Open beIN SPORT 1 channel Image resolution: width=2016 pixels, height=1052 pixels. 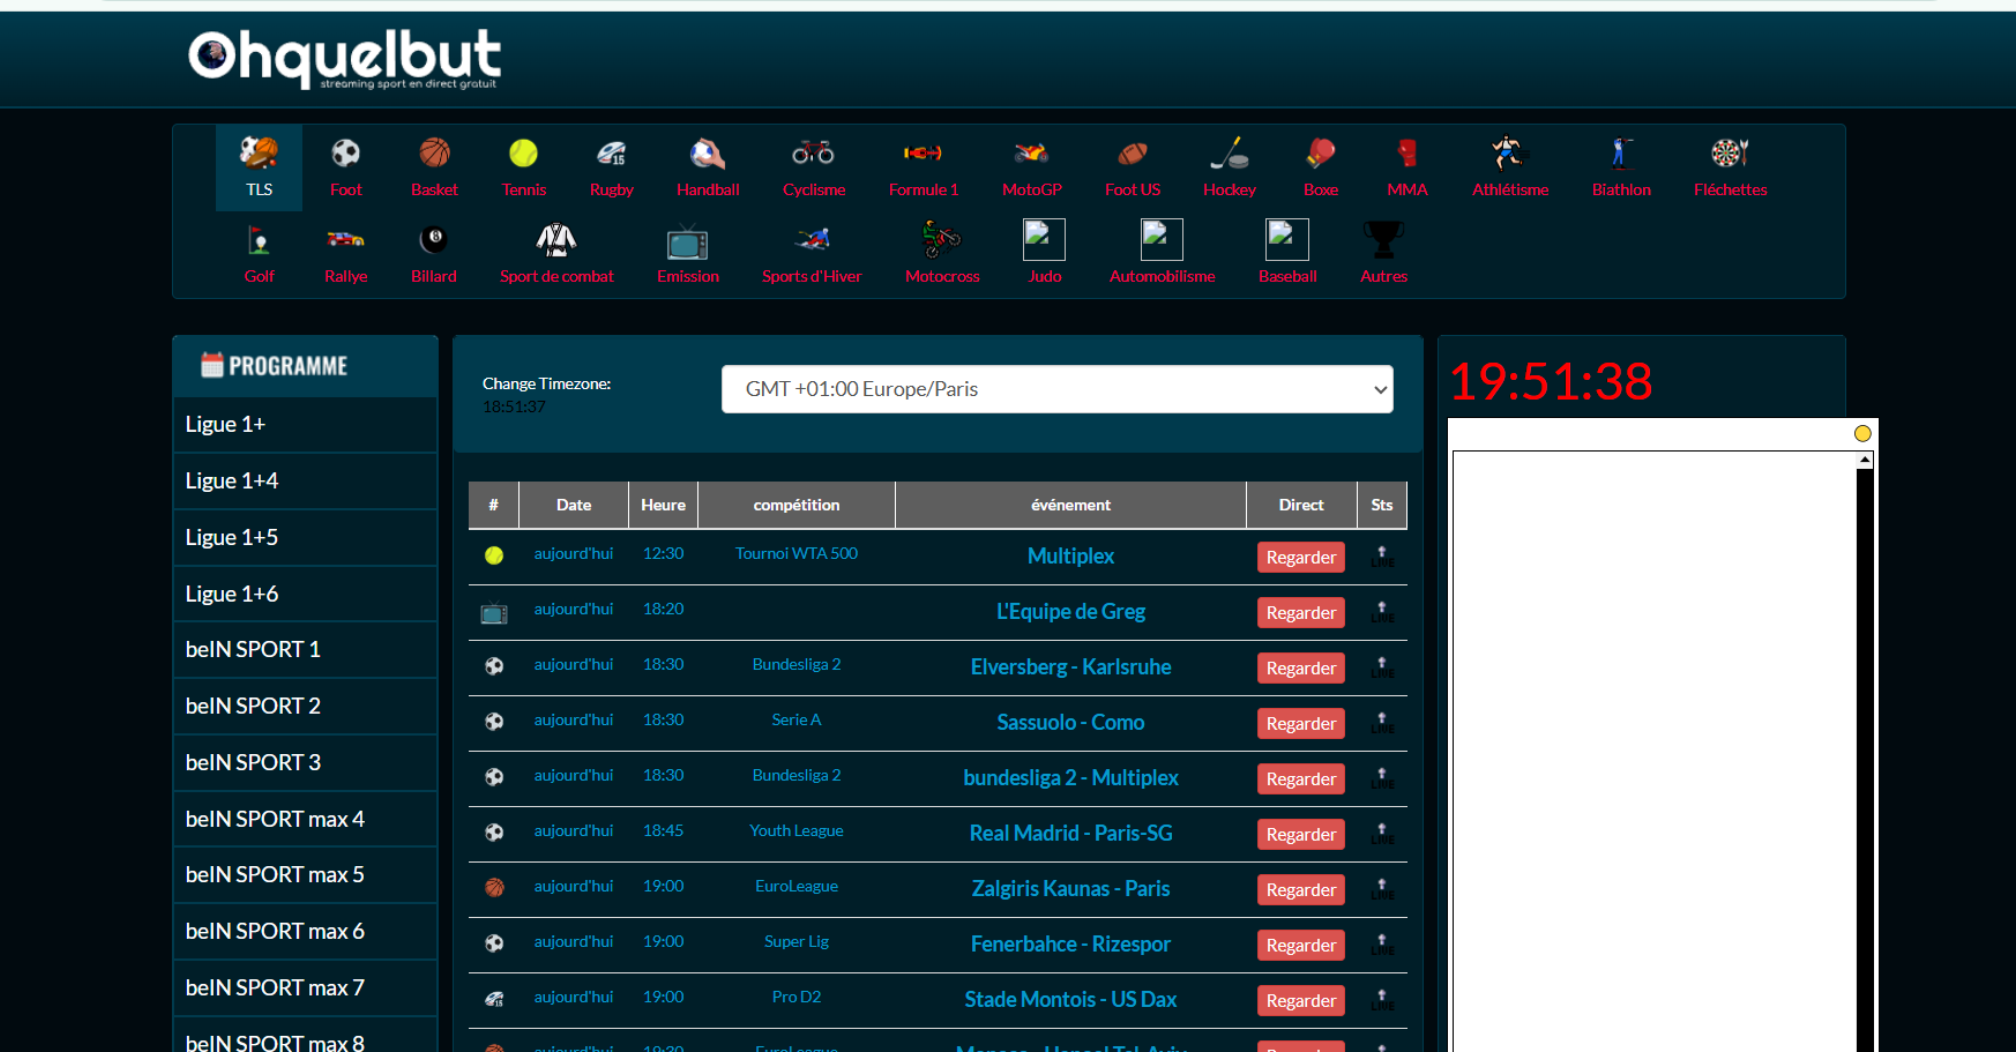253,649
